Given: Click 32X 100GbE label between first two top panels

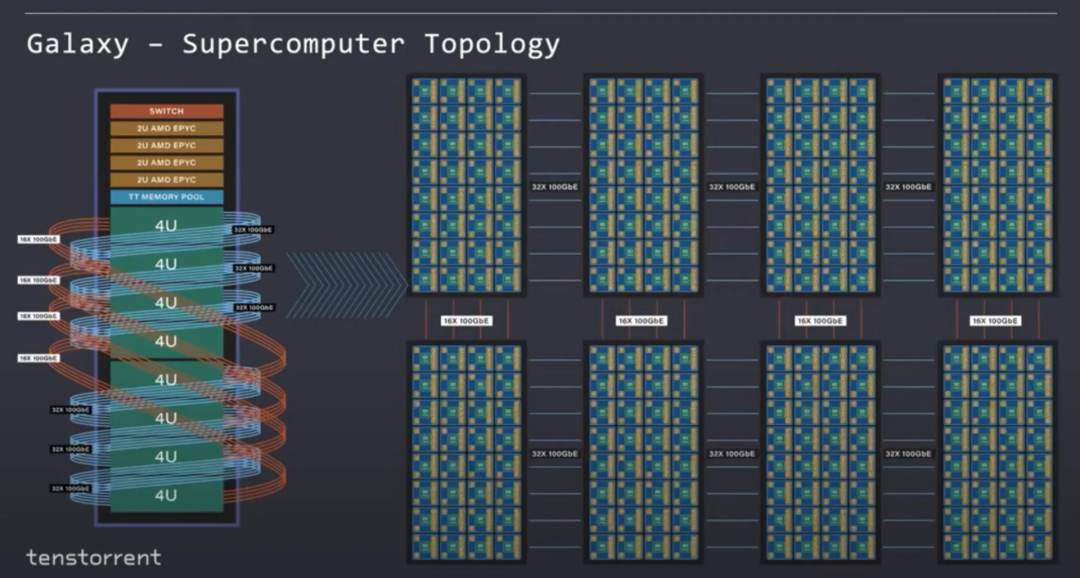Looking at the screenshot, I should click(x=554, y=186).
